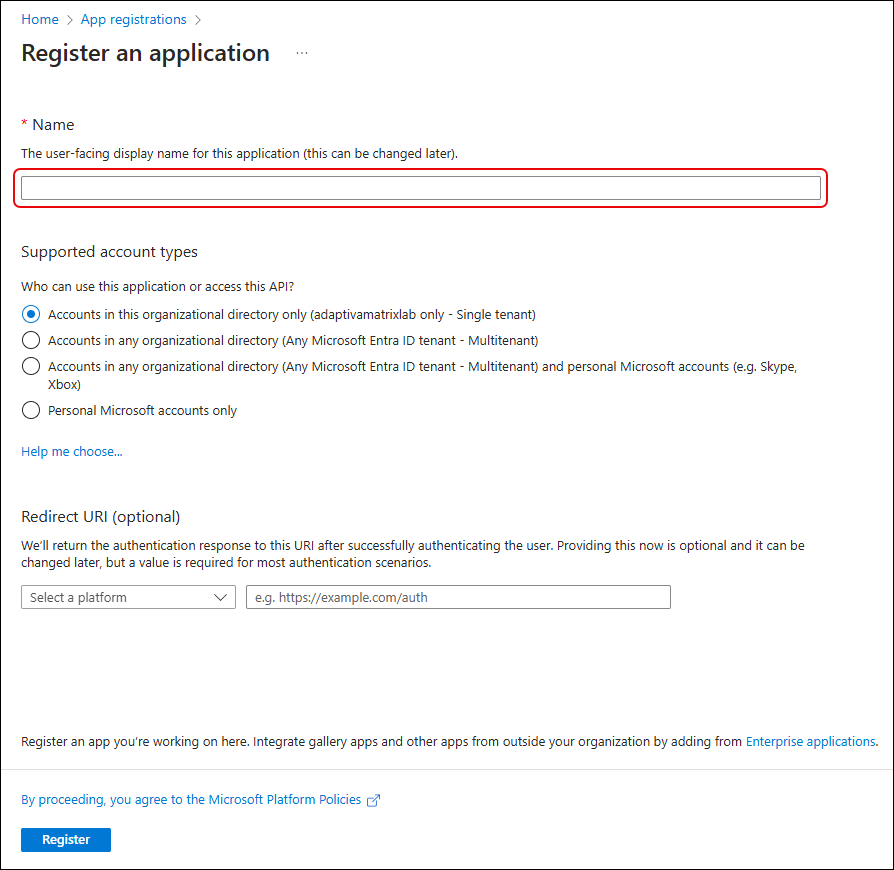Click the Redirect URI (optional) heading
The height and width of the screenshot is (870, 894).
coord(100,517)
